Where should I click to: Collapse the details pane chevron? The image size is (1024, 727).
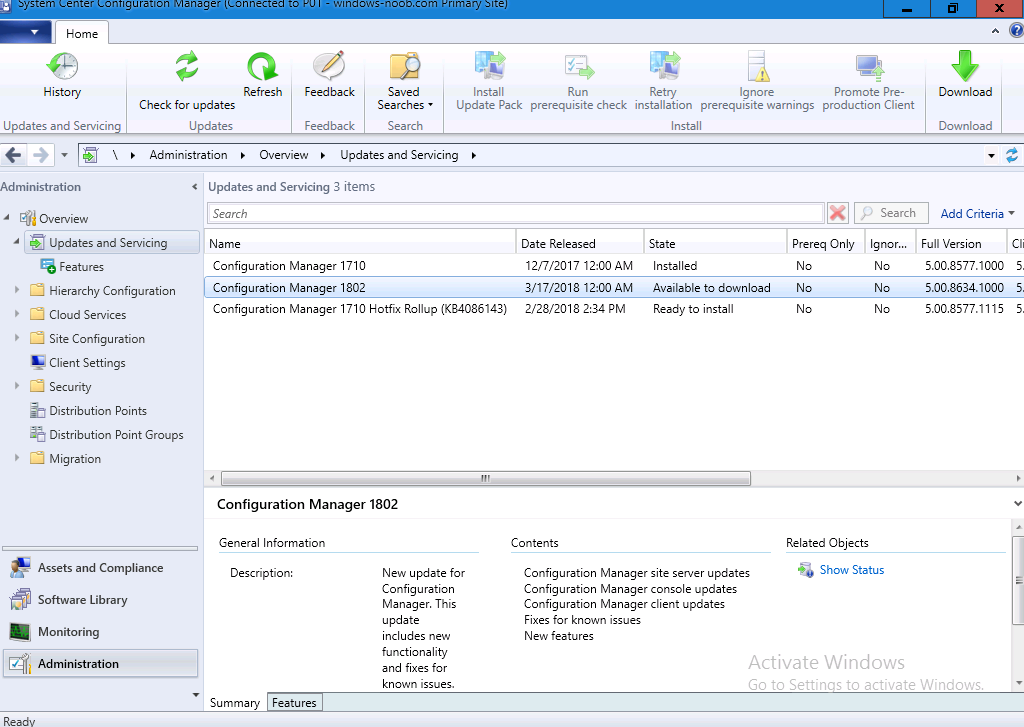click(1017, 504)
